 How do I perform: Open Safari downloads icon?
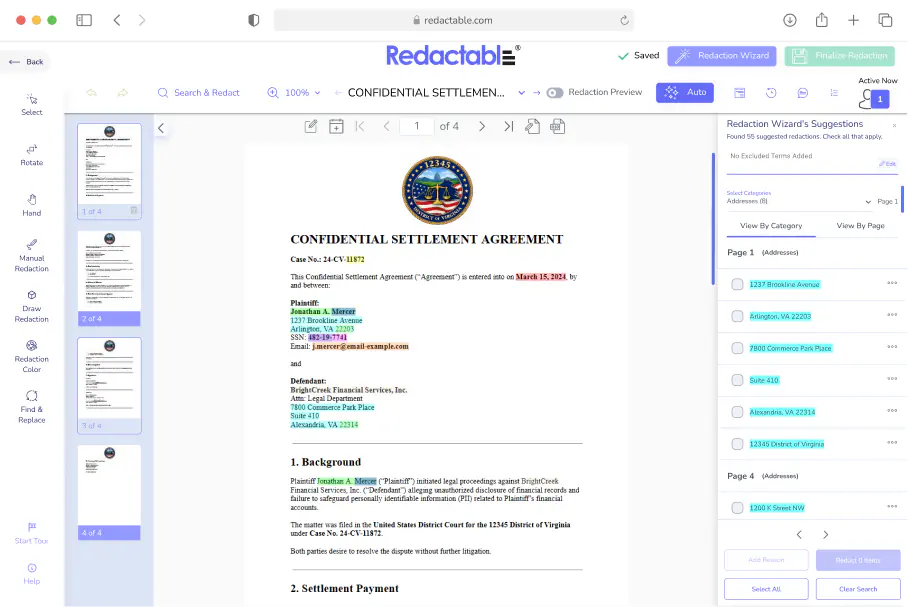click(790, 20)
